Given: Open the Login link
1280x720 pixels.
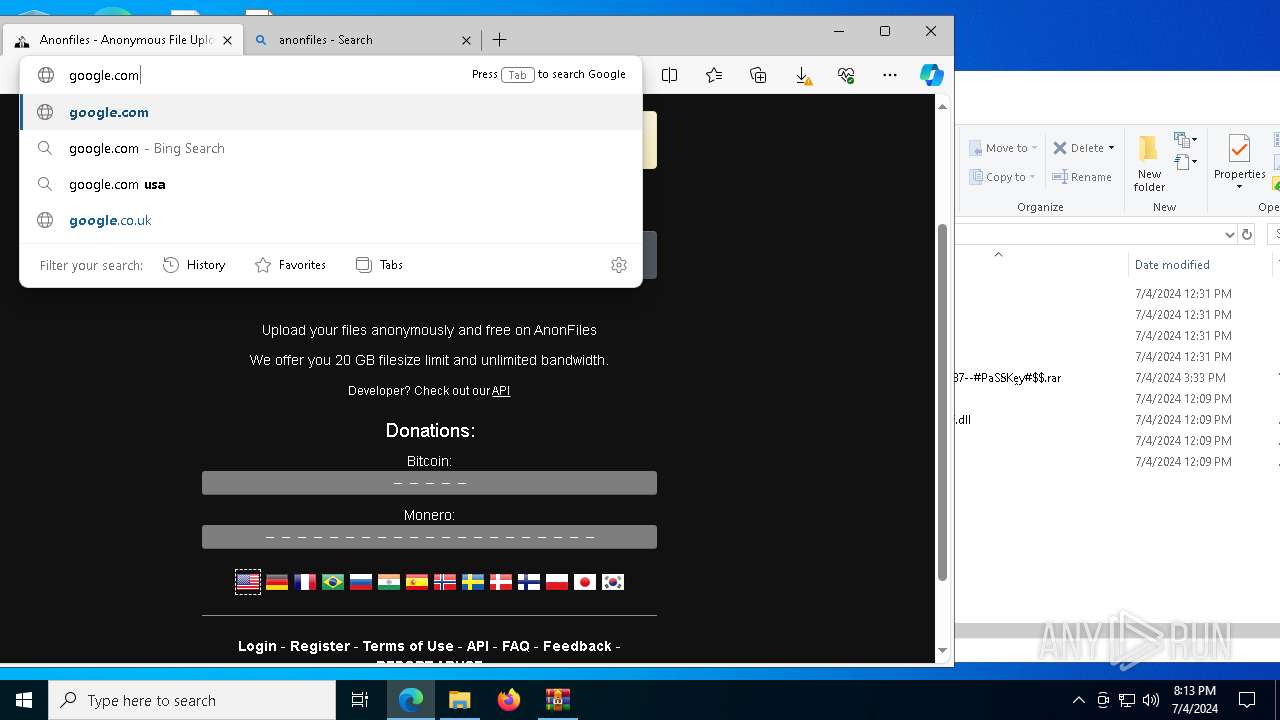Looking at the screenshot, I should click(x=257, y=646).
